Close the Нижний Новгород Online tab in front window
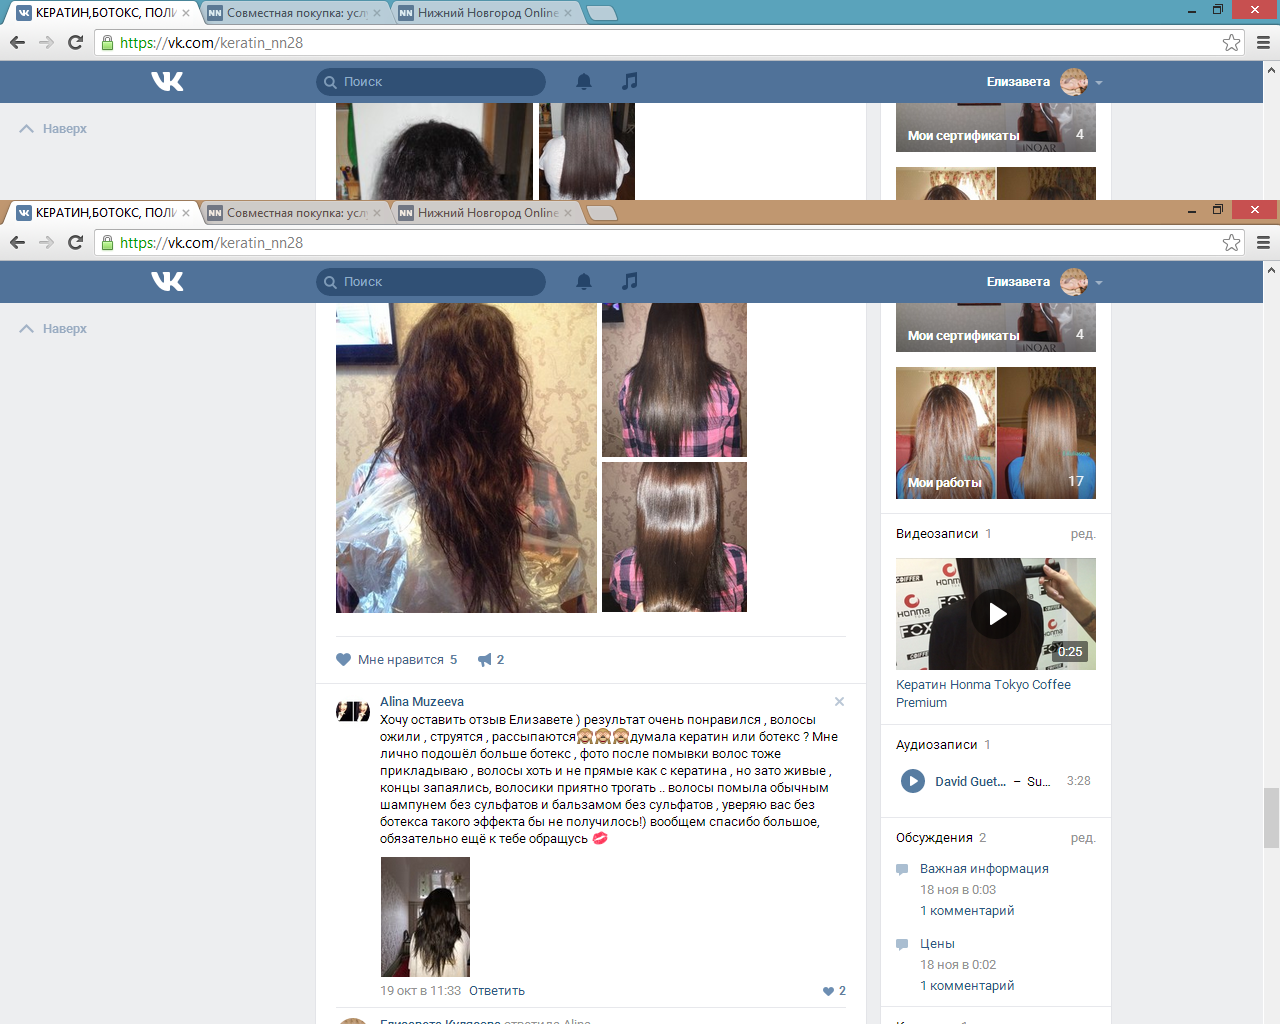Viewport: 1280px width, 1024px height. 568,213
